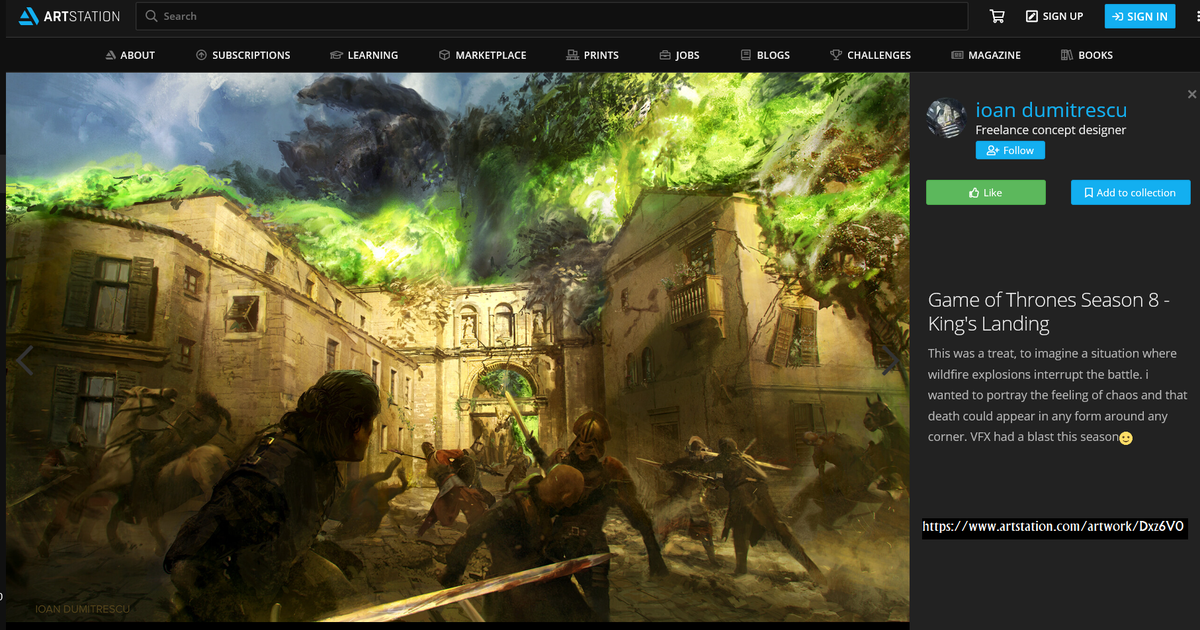Open the Magazine menu item

pyautogui.click(x=986, y=55)
